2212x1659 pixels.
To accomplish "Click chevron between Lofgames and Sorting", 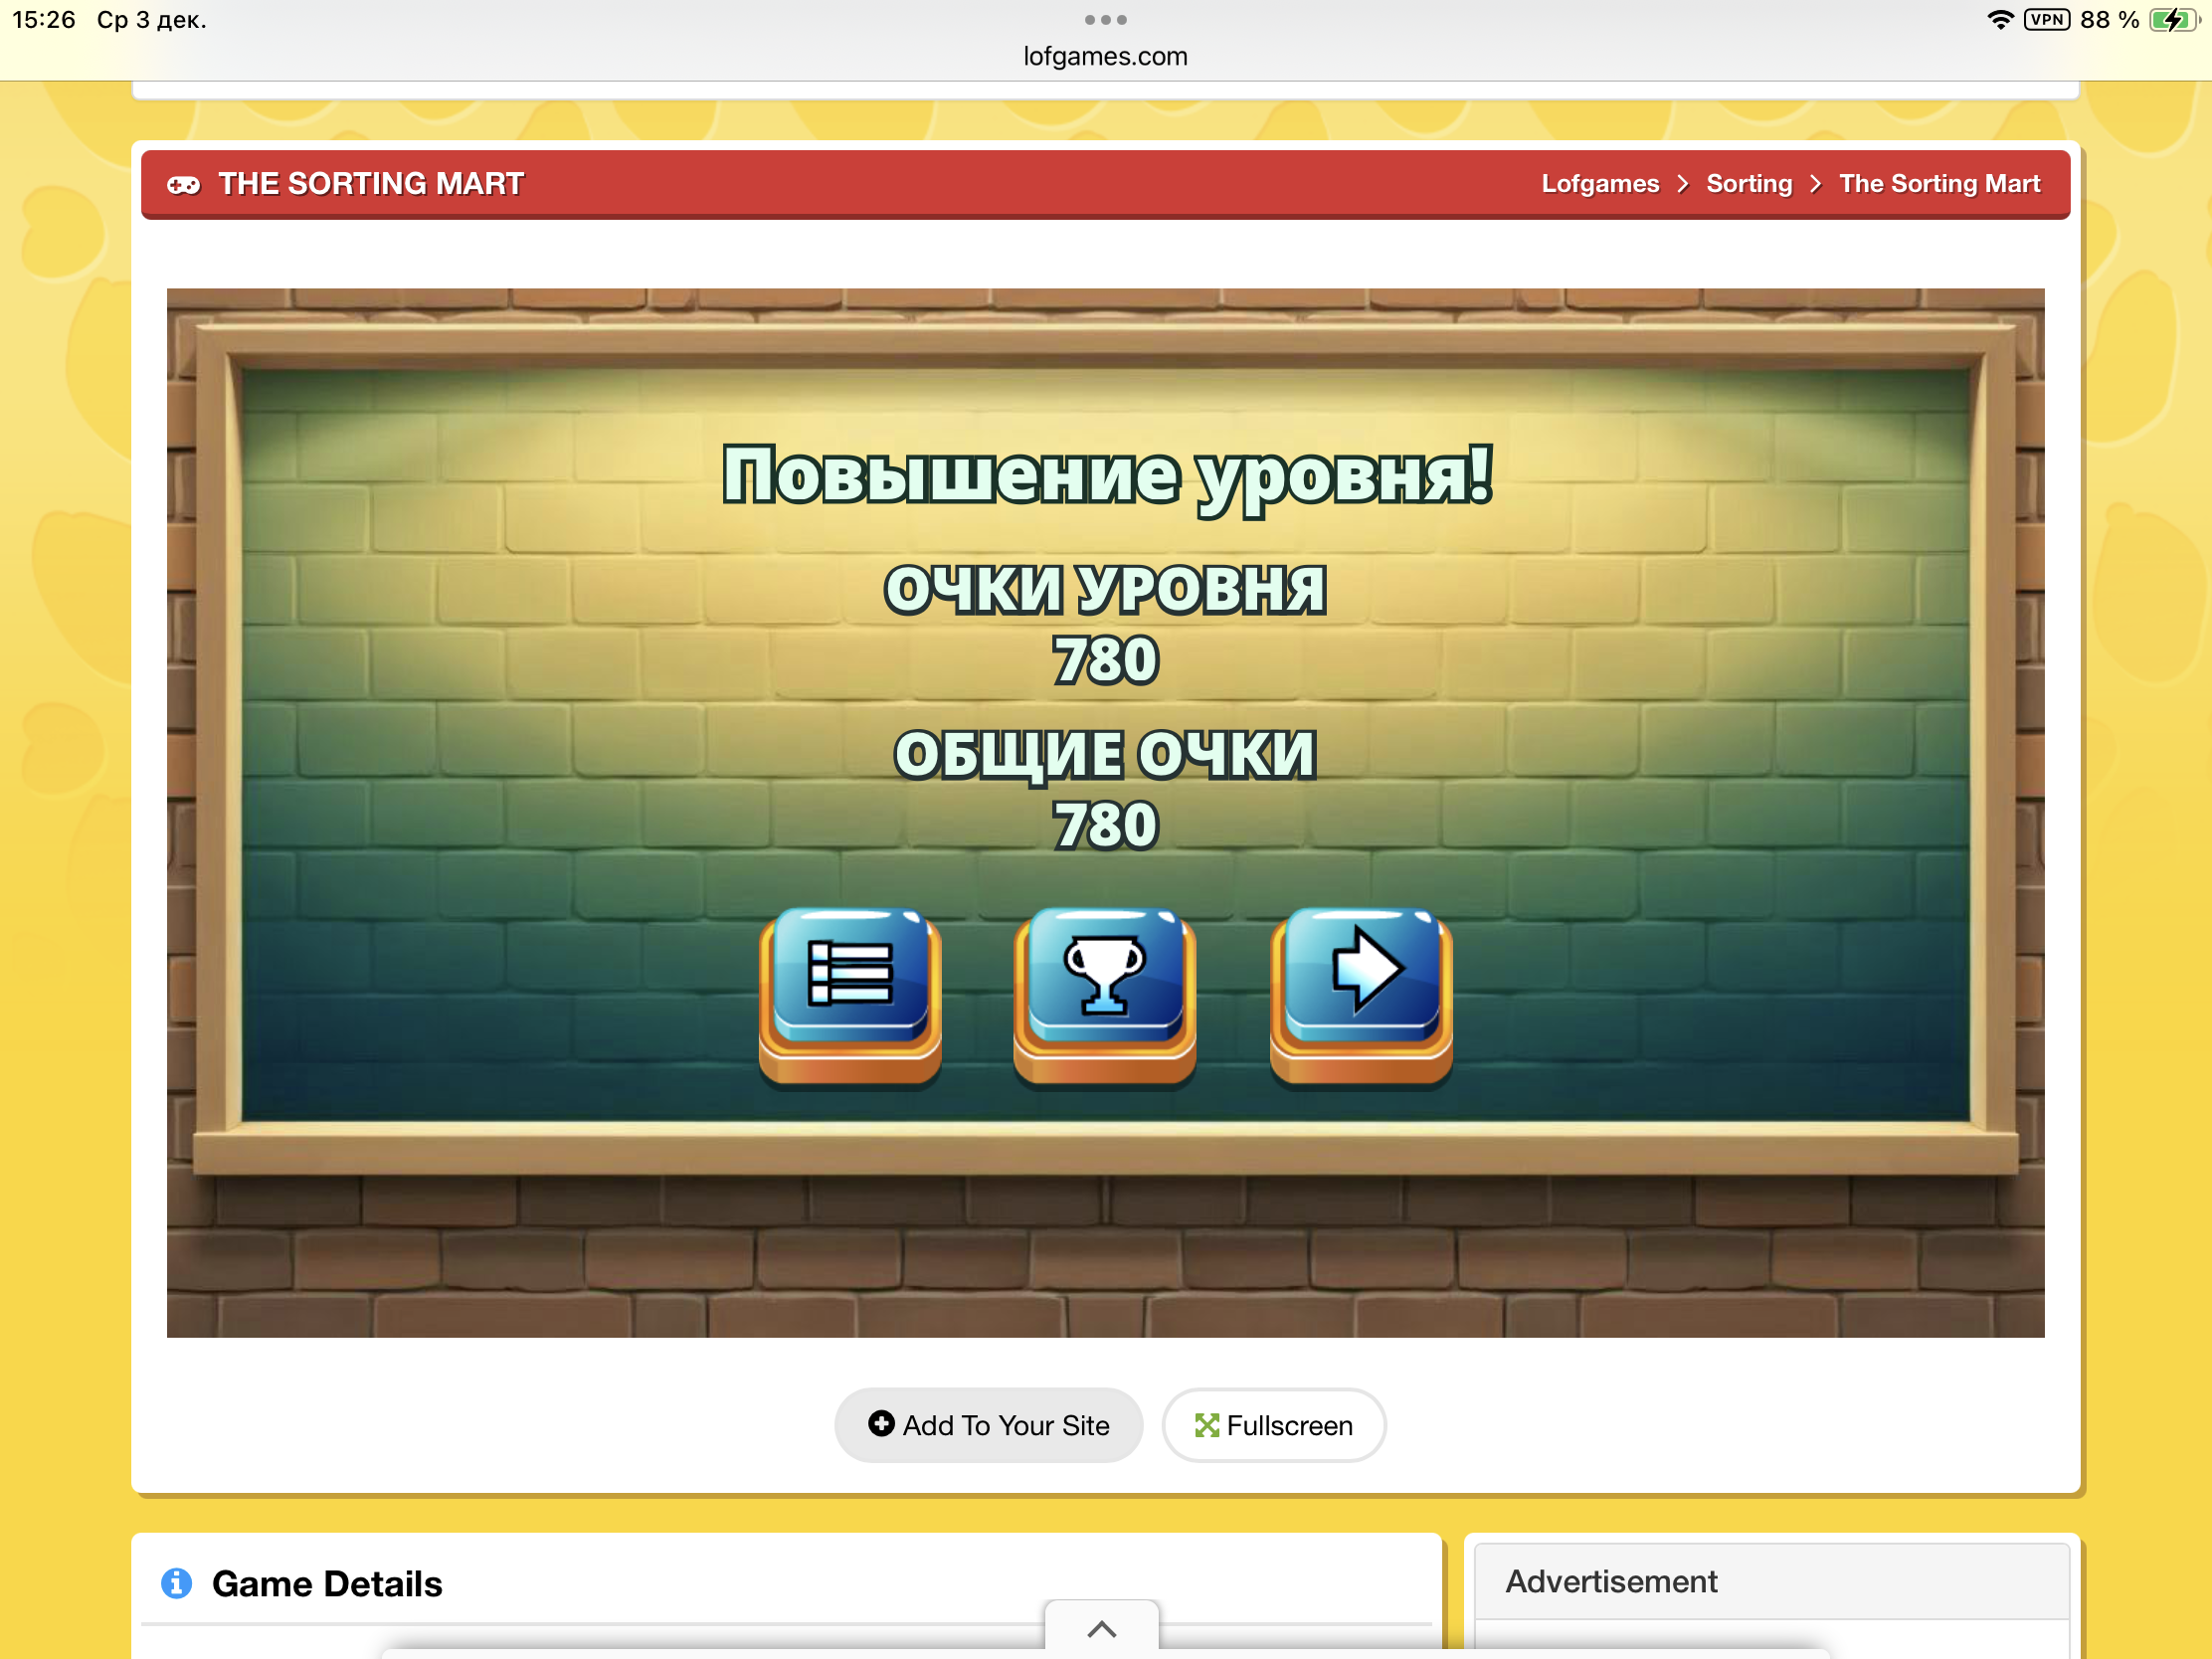I will click(1683, 185).
